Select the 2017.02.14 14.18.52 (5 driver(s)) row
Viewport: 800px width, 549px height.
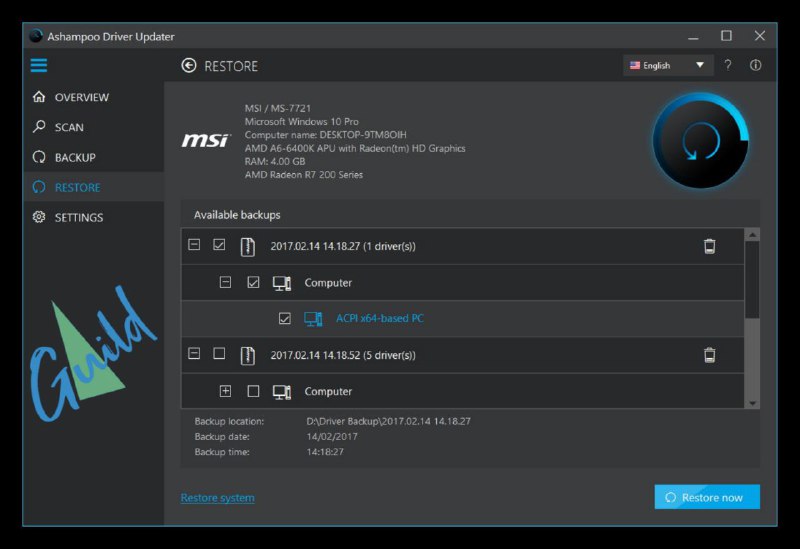click(x=463, y=355)
